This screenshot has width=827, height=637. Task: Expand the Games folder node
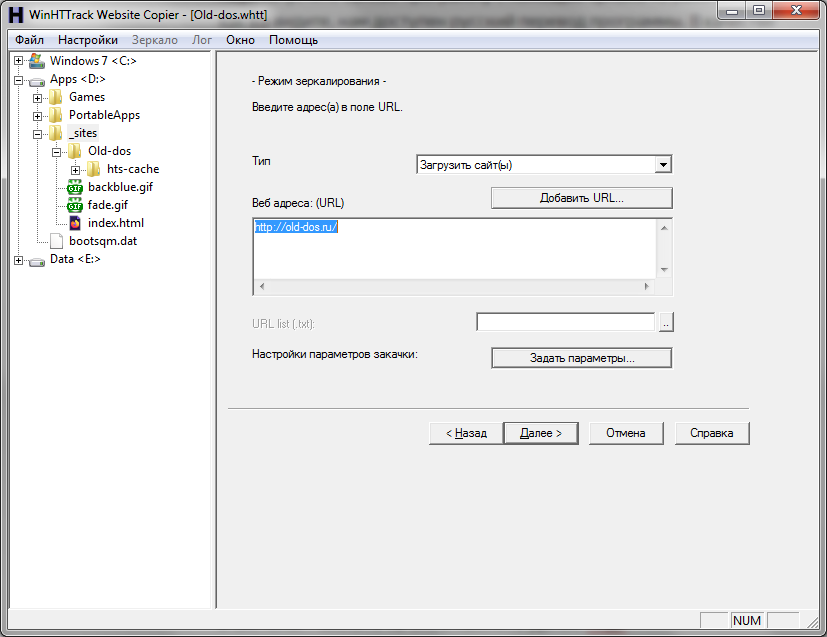coord(37,99)
